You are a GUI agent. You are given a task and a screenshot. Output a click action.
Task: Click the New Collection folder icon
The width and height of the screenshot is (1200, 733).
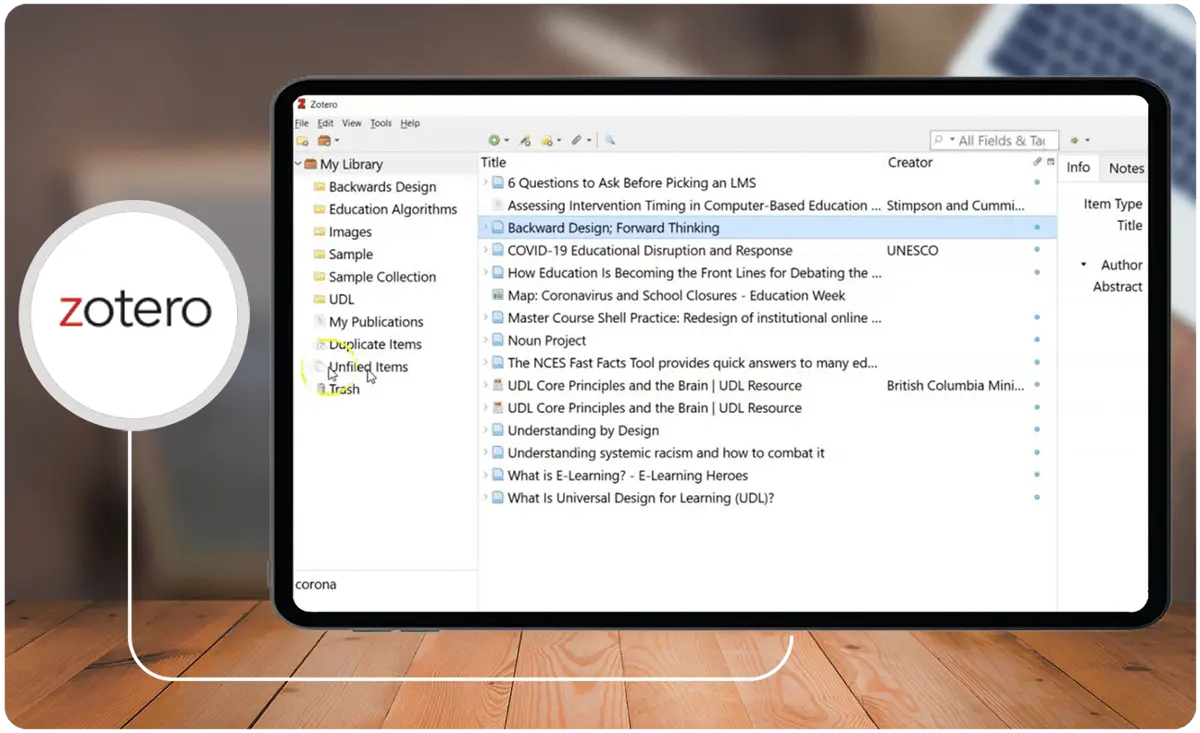click(x=302, y=141)
